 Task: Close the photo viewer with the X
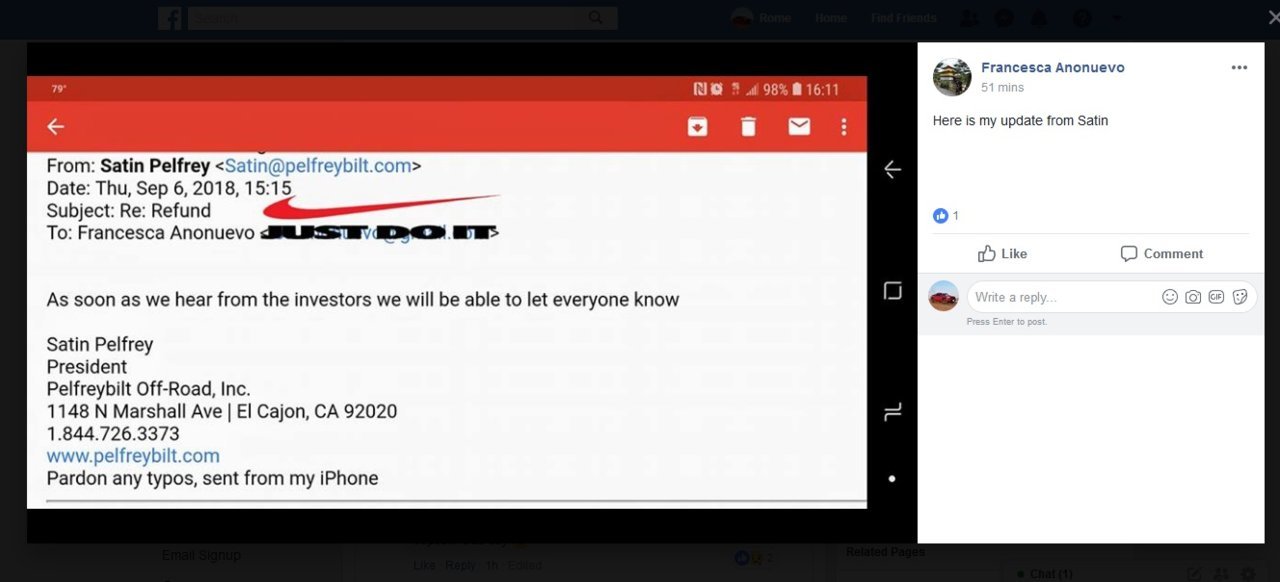pyautogui.click(x=1273, y=18)
